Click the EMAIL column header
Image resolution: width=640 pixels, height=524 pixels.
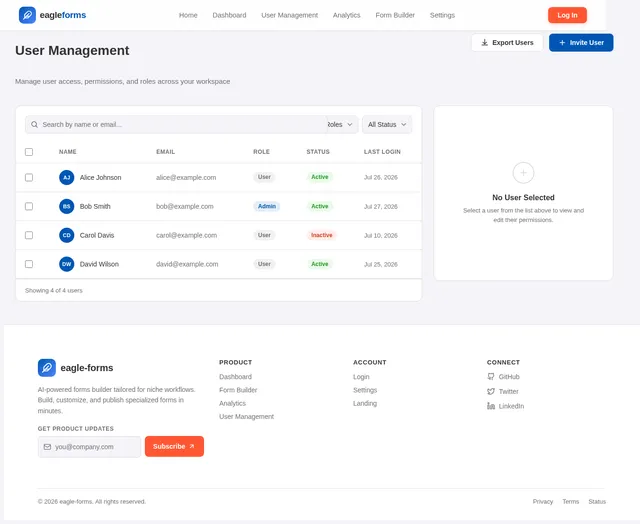pos(165,152)
